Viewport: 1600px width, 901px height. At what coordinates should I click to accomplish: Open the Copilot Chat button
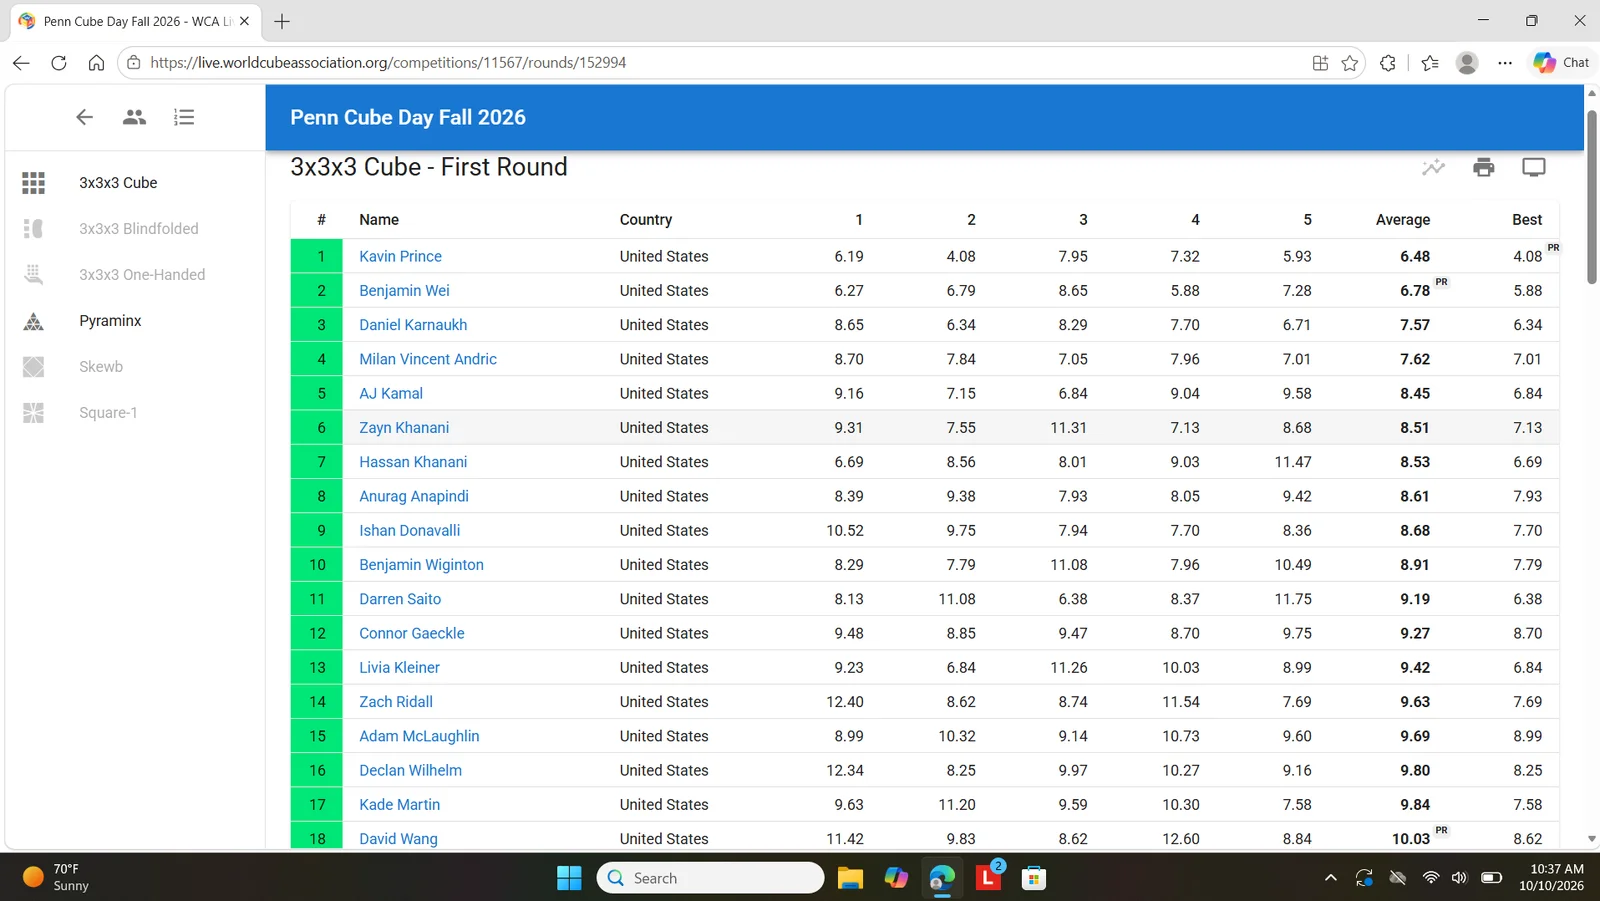point(1561,63)
